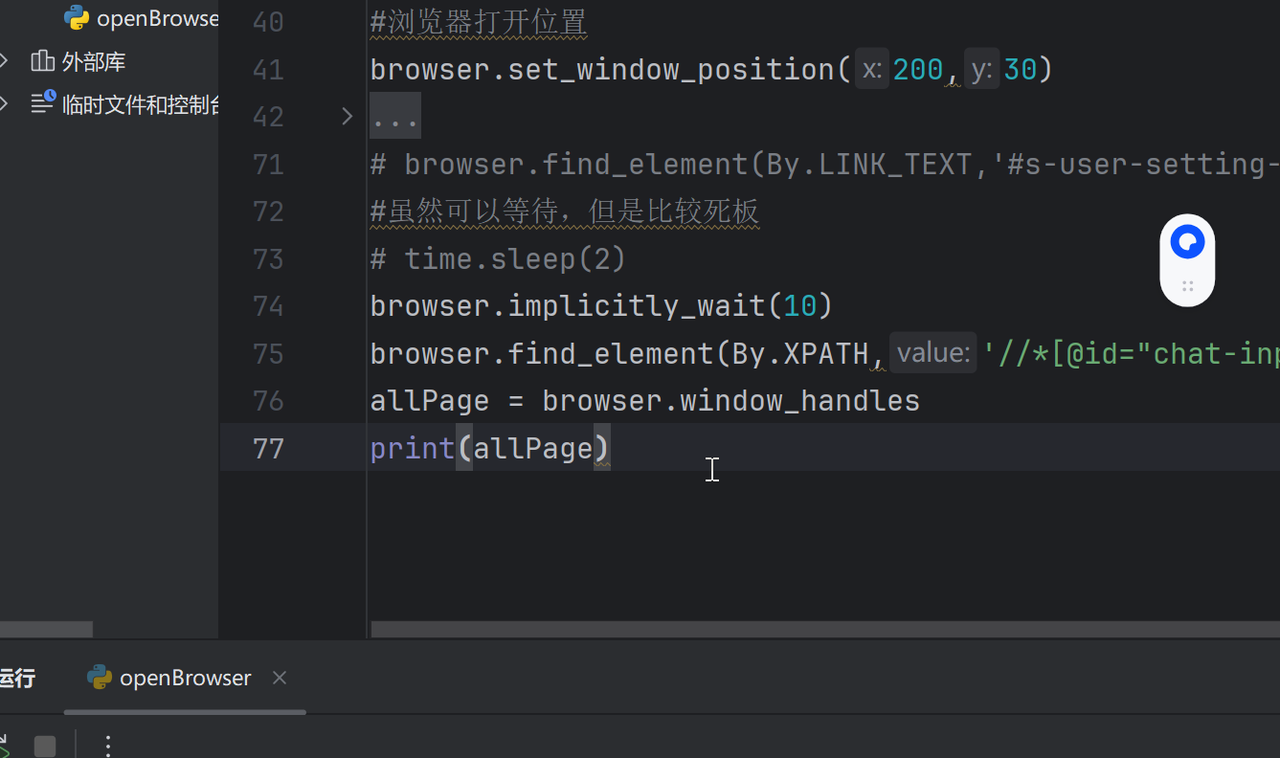Expand the folded code at line 42
The image size is (1280, 758).
click(347, 117)
